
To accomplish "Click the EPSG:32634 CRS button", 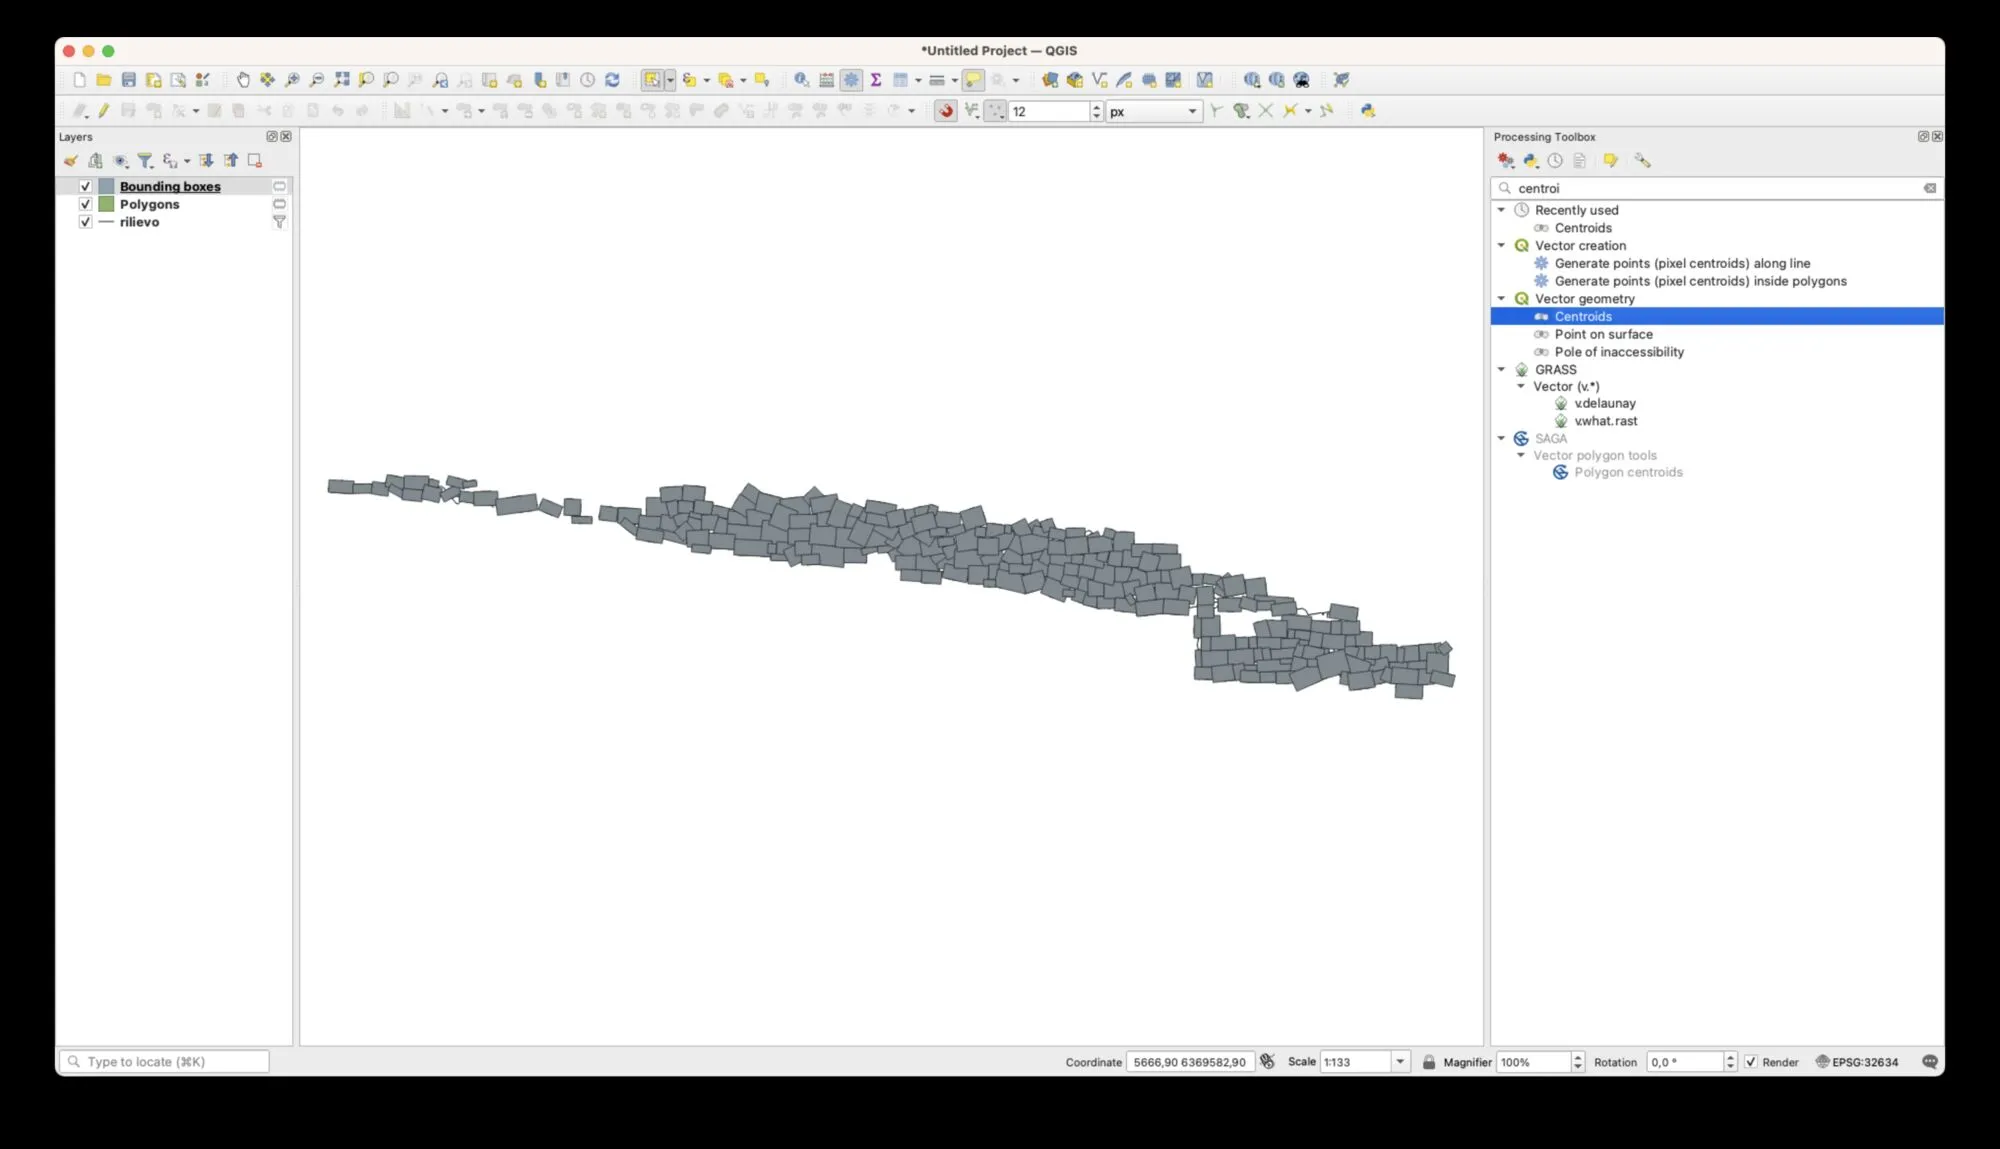I will [x=1856, y=1062].
